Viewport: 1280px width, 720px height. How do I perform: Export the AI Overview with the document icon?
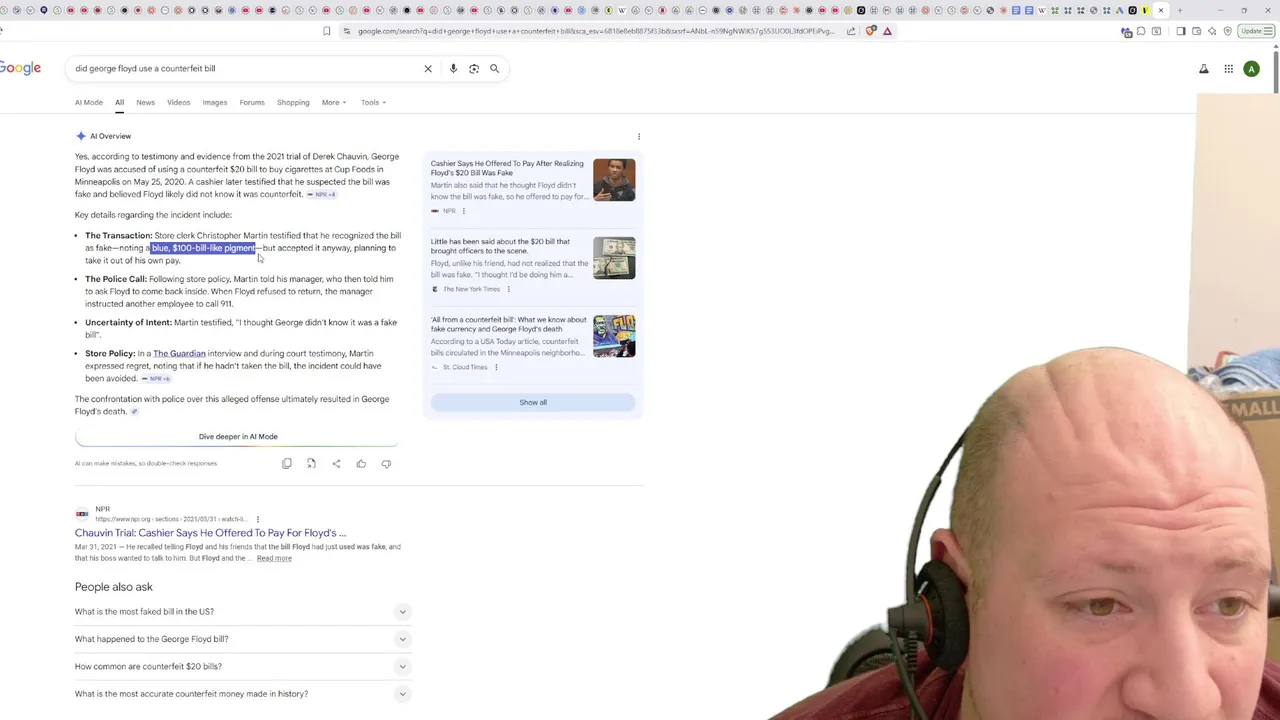(x=311, y=464)
